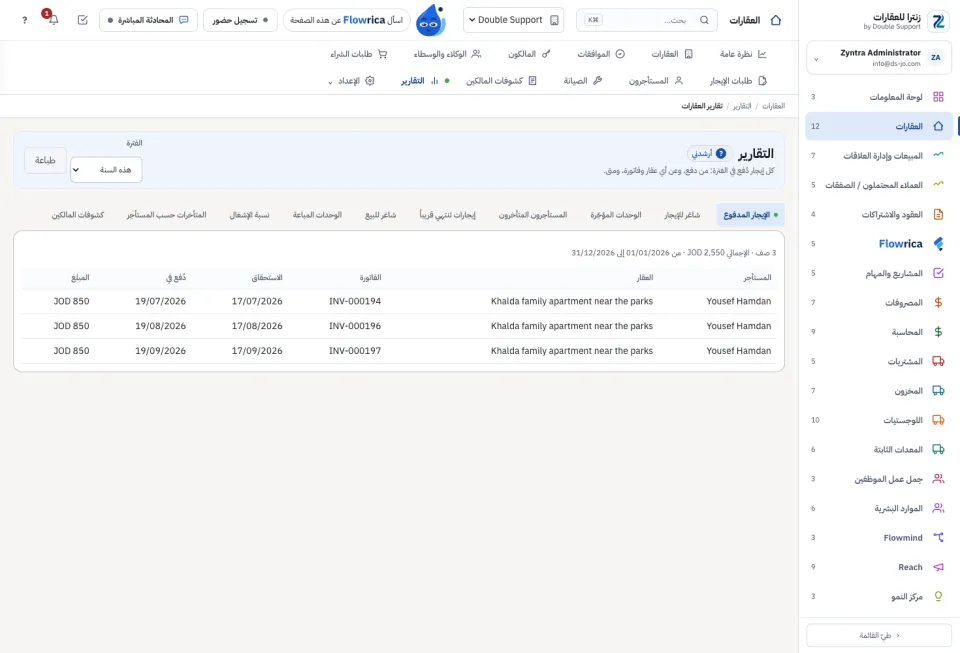Click the help question mark icon
The width and height of the screenshot is (960, 653).
[x=24, y=20]
